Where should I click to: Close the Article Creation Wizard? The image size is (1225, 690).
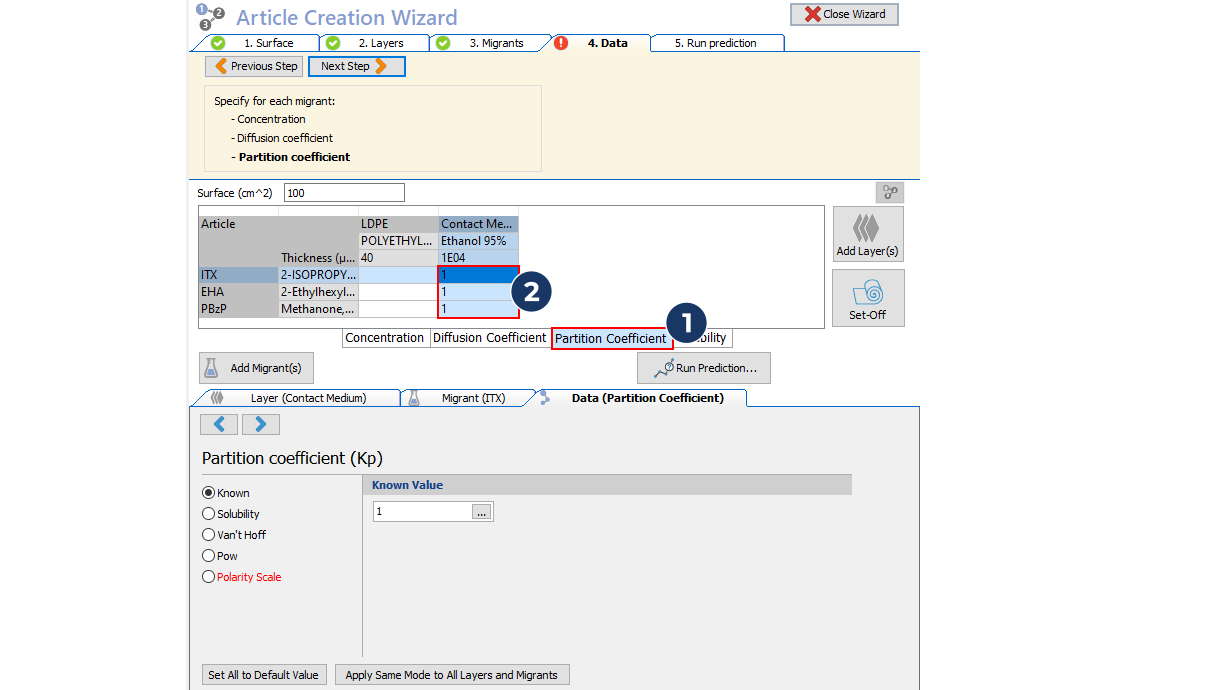pyautogui.click(x=844, y=14)
